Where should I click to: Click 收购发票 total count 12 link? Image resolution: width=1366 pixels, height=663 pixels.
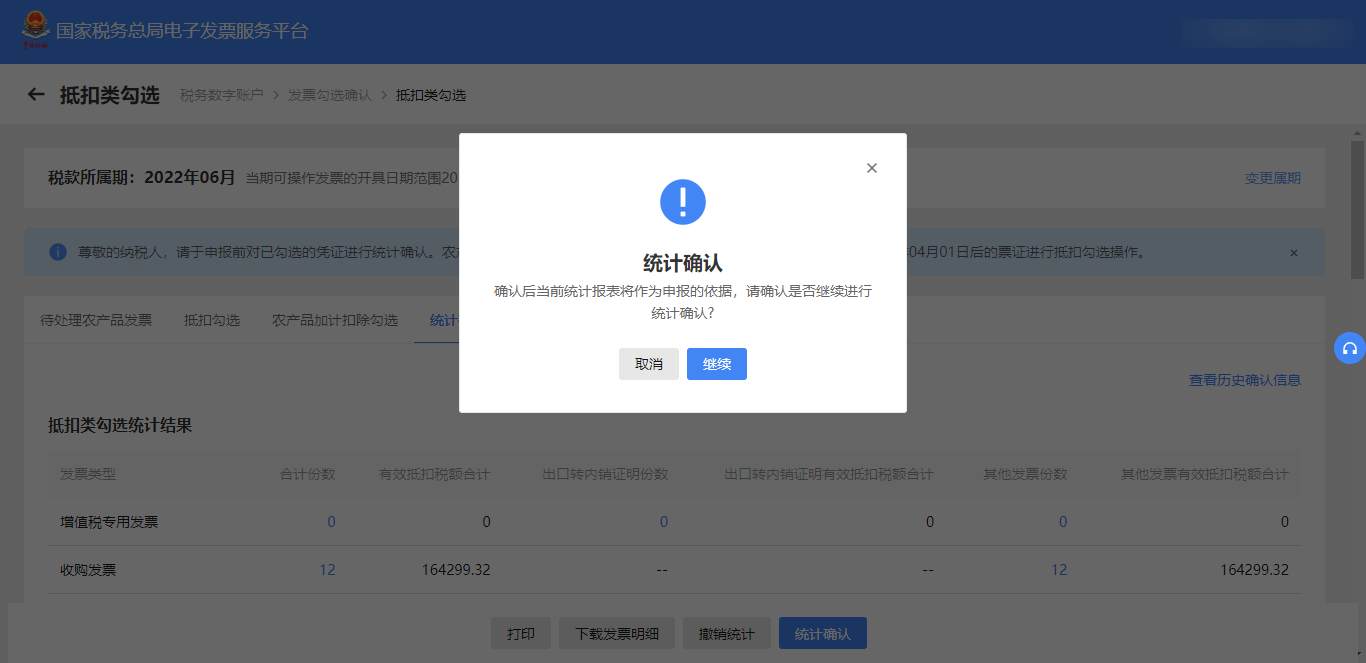(327, 570)
